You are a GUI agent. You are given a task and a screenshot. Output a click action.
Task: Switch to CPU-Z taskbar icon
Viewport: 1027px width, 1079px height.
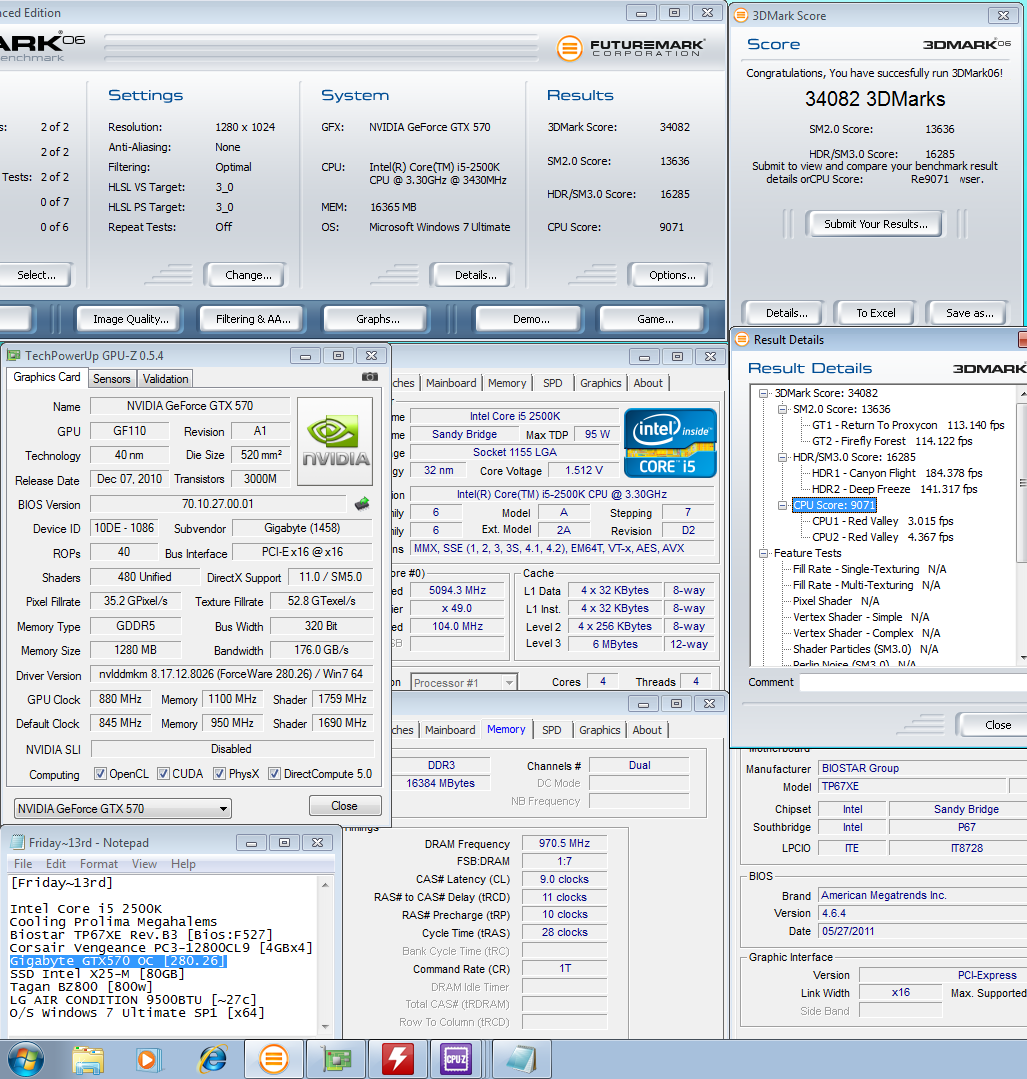pos(456,1059)
